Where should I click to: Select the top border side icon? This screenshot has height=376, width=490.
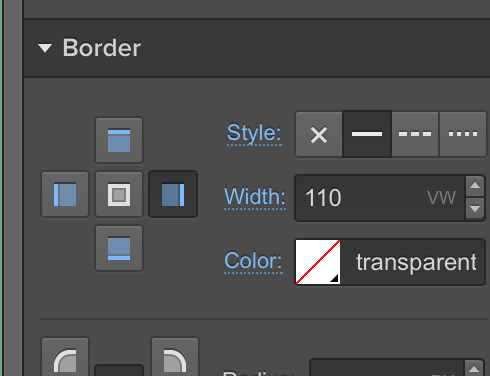click(x=119, y=140)
